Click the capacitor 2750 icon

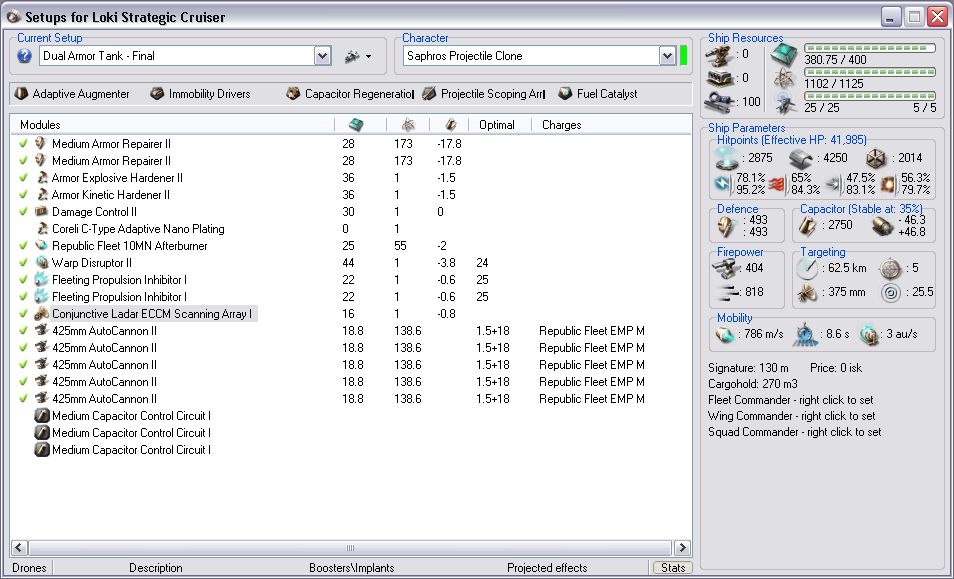click(x=807, y=226)
